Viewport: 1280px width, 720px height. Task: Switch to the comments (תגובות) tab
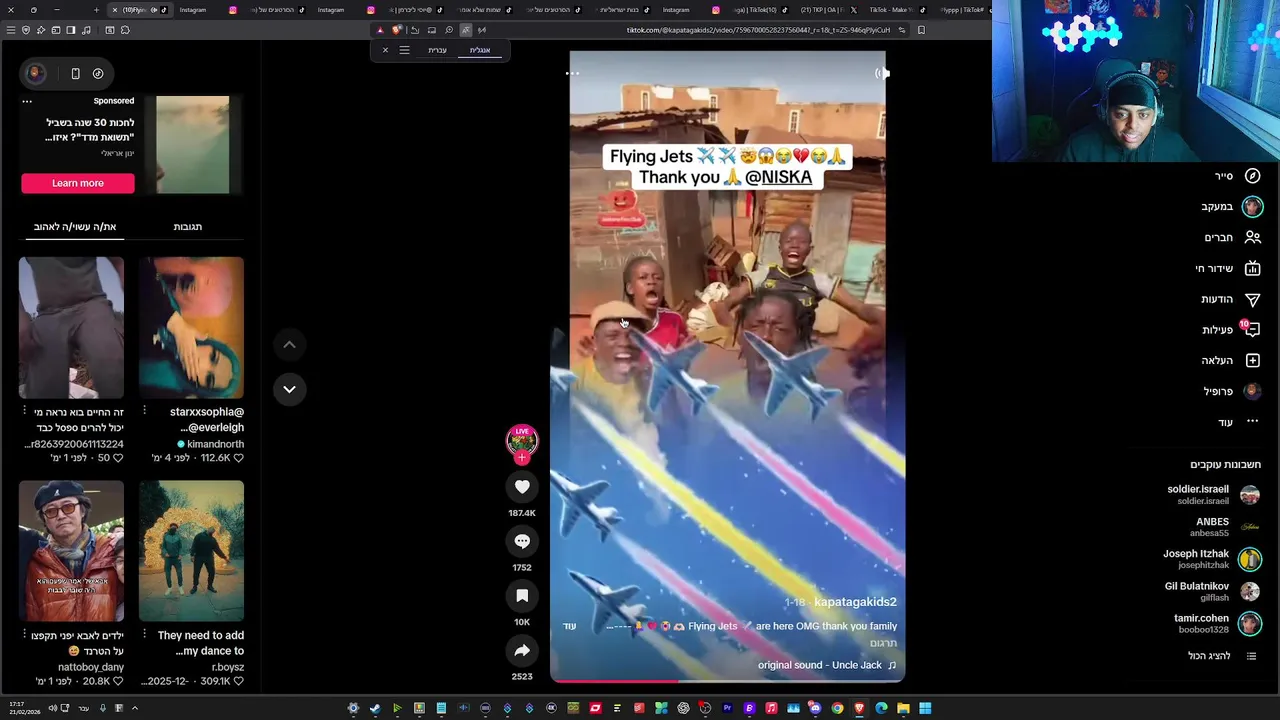coord(188,227)
